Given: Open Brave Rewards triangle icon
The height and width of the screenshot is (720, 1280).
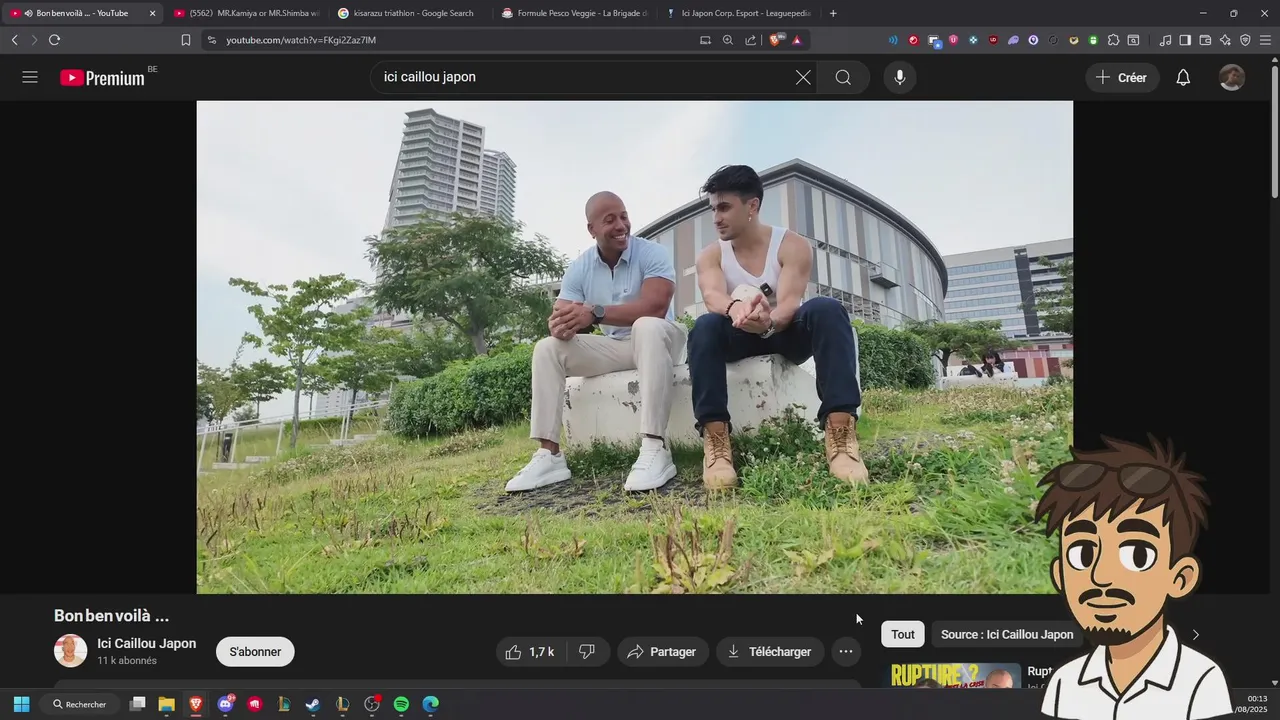Looking at the screenshot, I should coord(797,40).
